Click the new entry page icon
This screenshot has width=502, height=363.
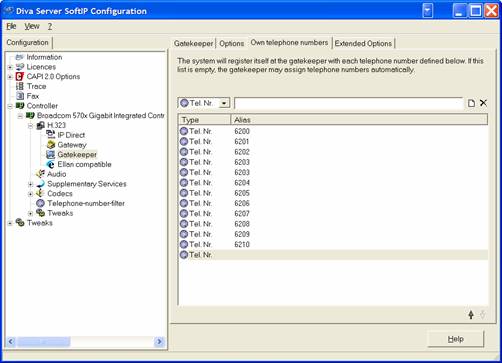point(471,103)
